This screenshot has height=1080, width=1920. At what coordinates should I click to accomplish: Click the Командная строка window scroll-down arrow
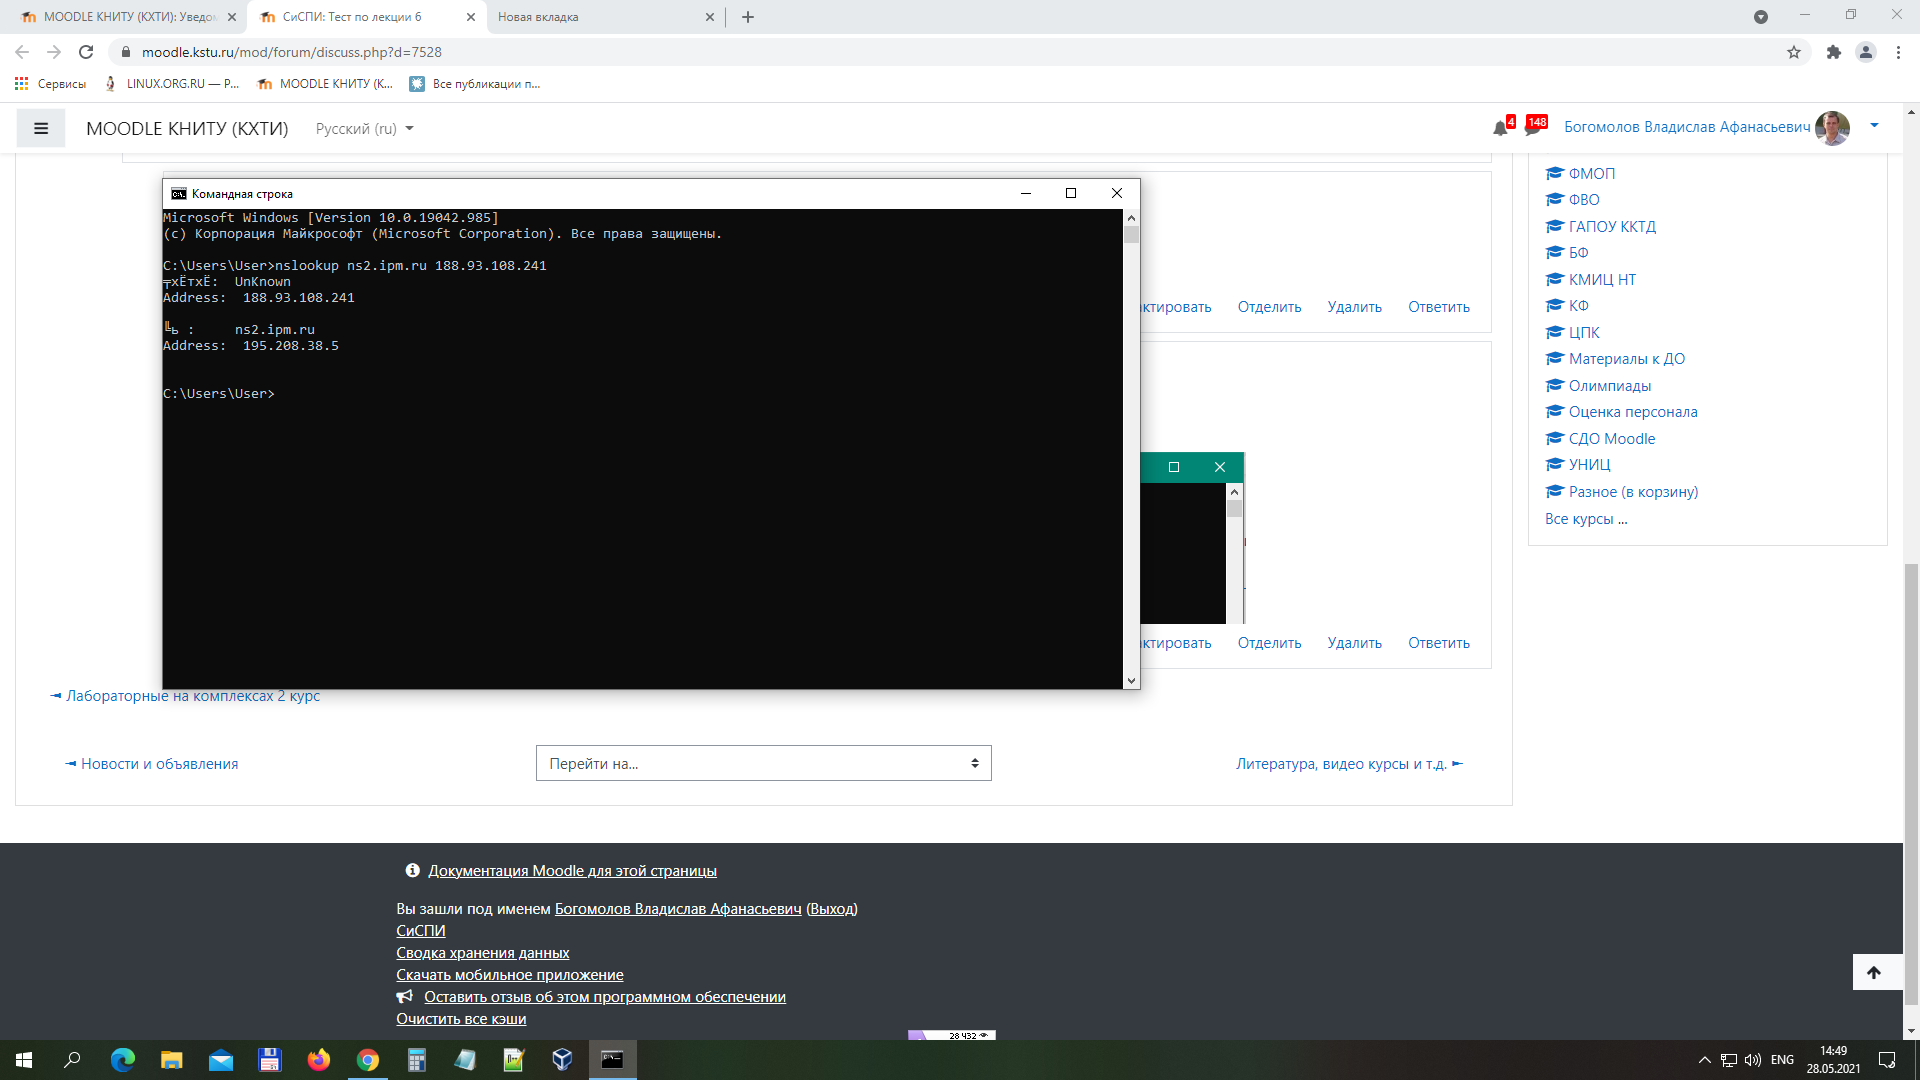pyautogui.click(x=1131, y=681)
